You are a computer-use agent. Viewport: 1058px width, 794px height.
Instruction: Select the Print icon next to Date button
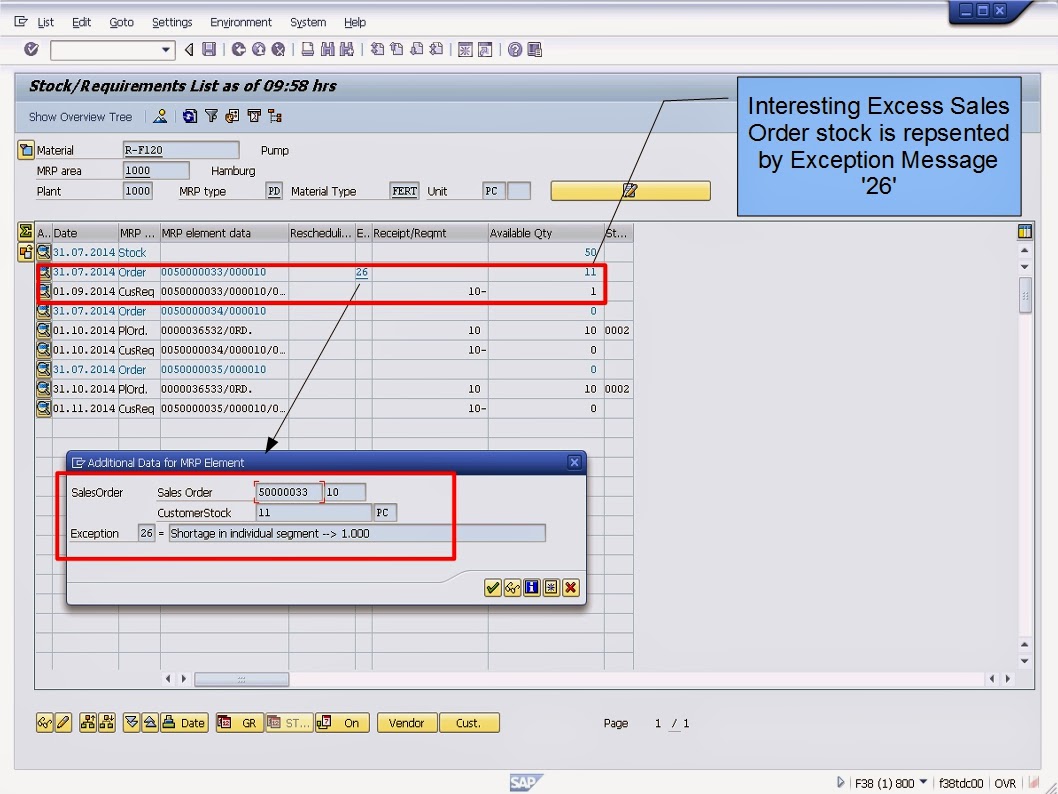click(169, 722)
